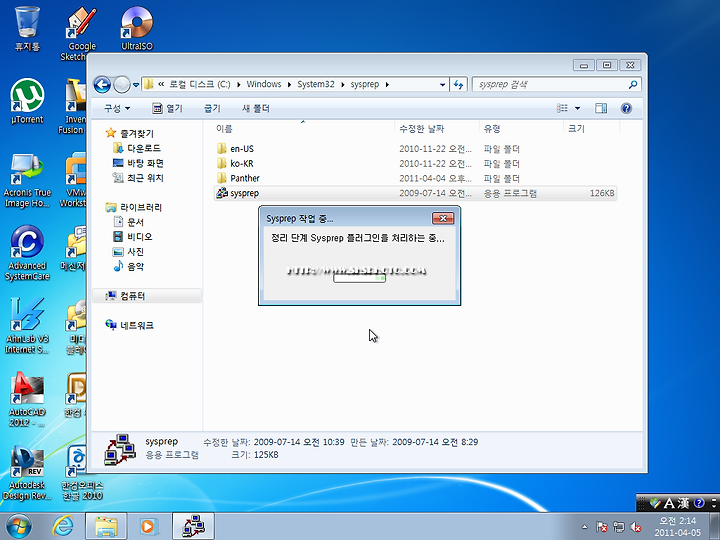Image resolution: width=720 pixels, height=540 pixels.
Task: Go to 바탕 화면 in navigation pane
Action: tap(138, 163)
